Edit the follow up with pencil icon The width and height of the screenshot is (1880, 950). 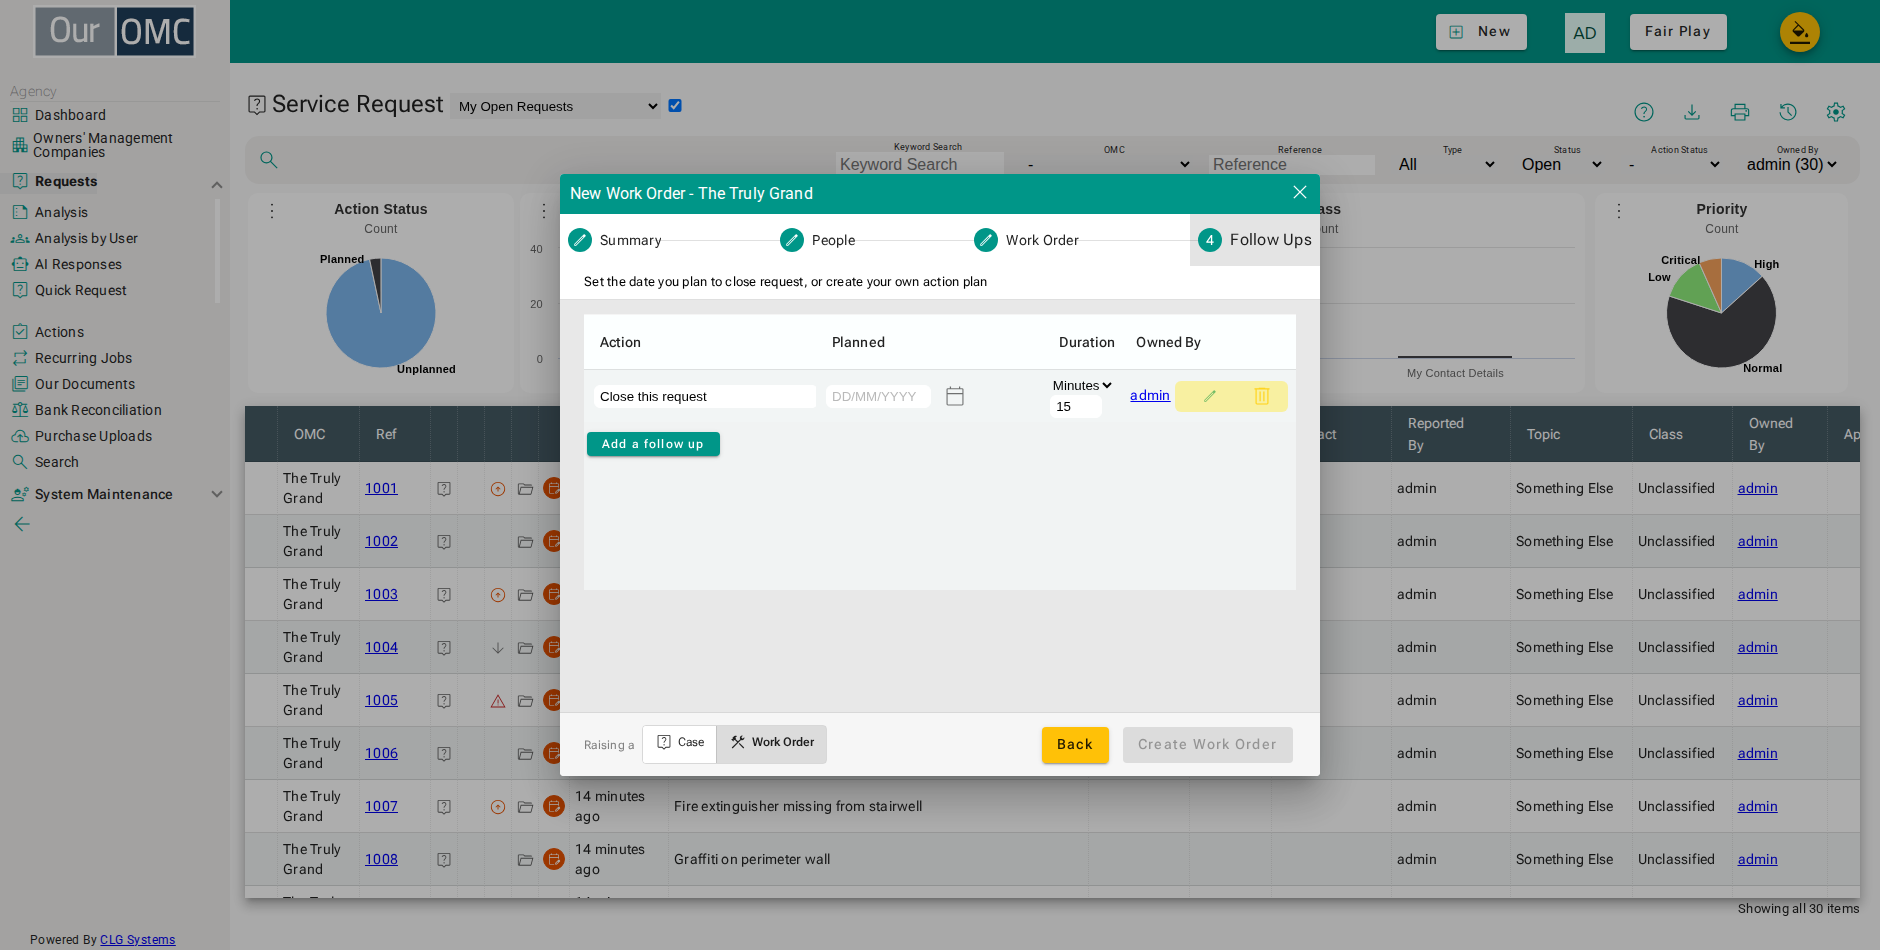1209,396
